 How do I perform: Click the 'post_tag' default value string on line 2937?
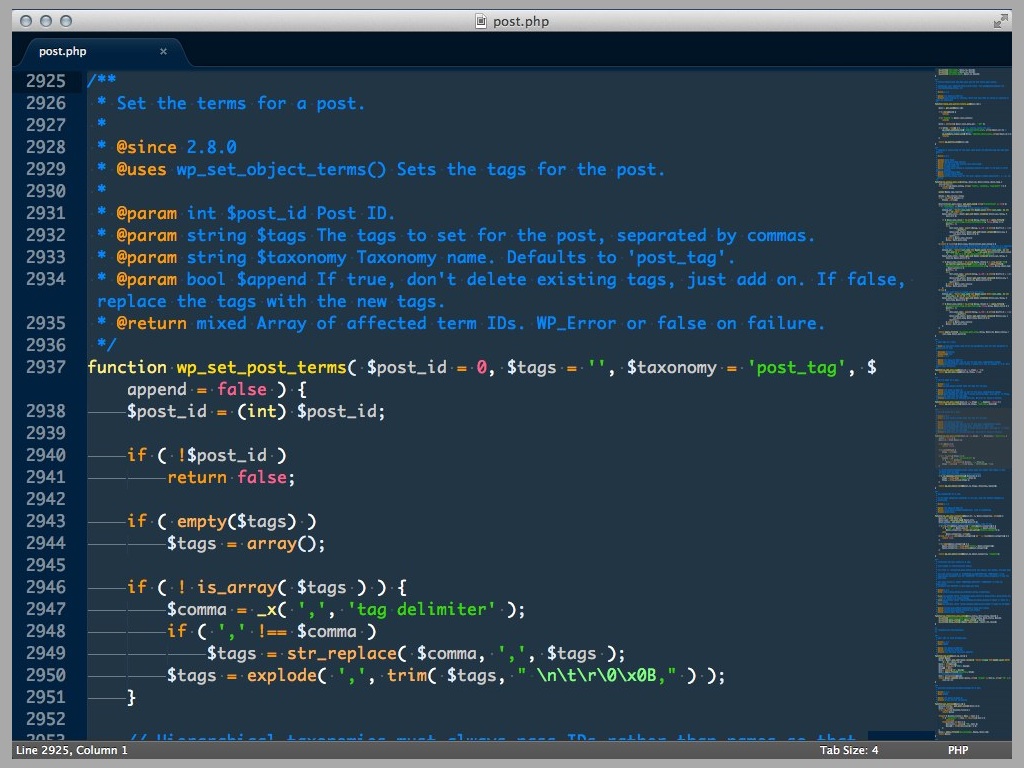pyautogui.click(x=796, y=368)
